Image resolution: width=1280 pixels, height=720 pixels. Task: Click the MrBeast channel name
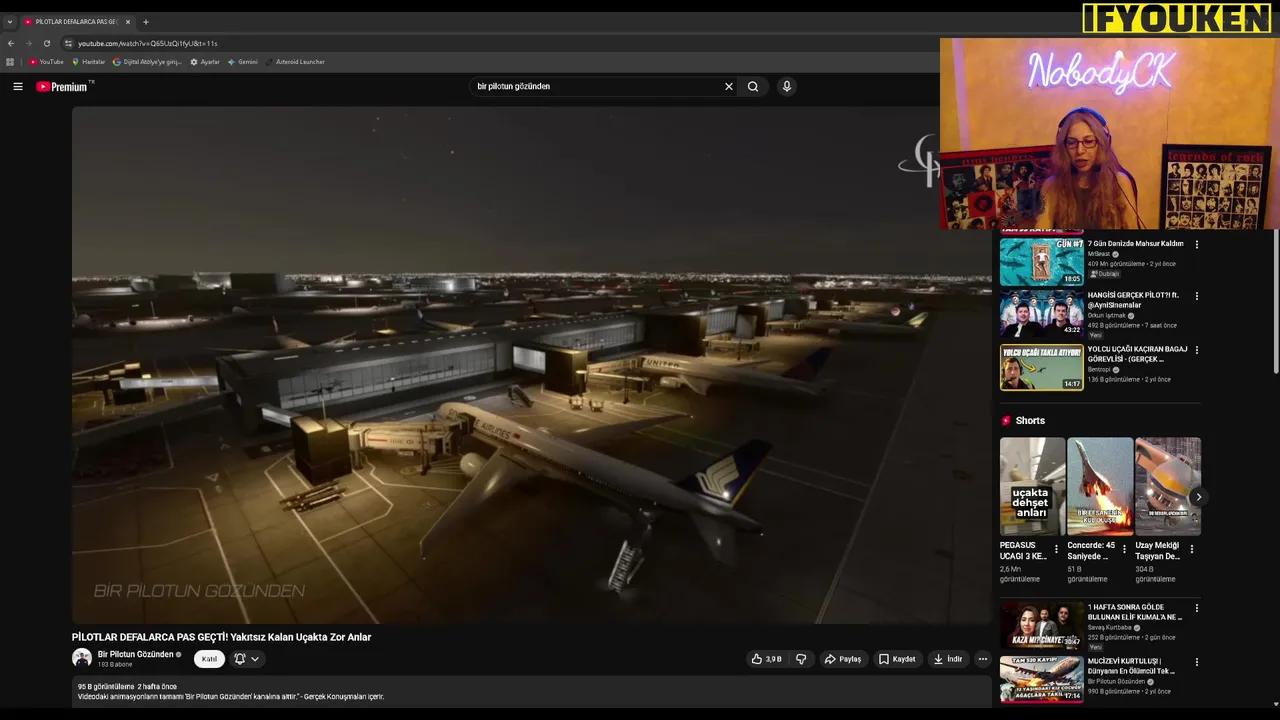tap(1099, 254)
